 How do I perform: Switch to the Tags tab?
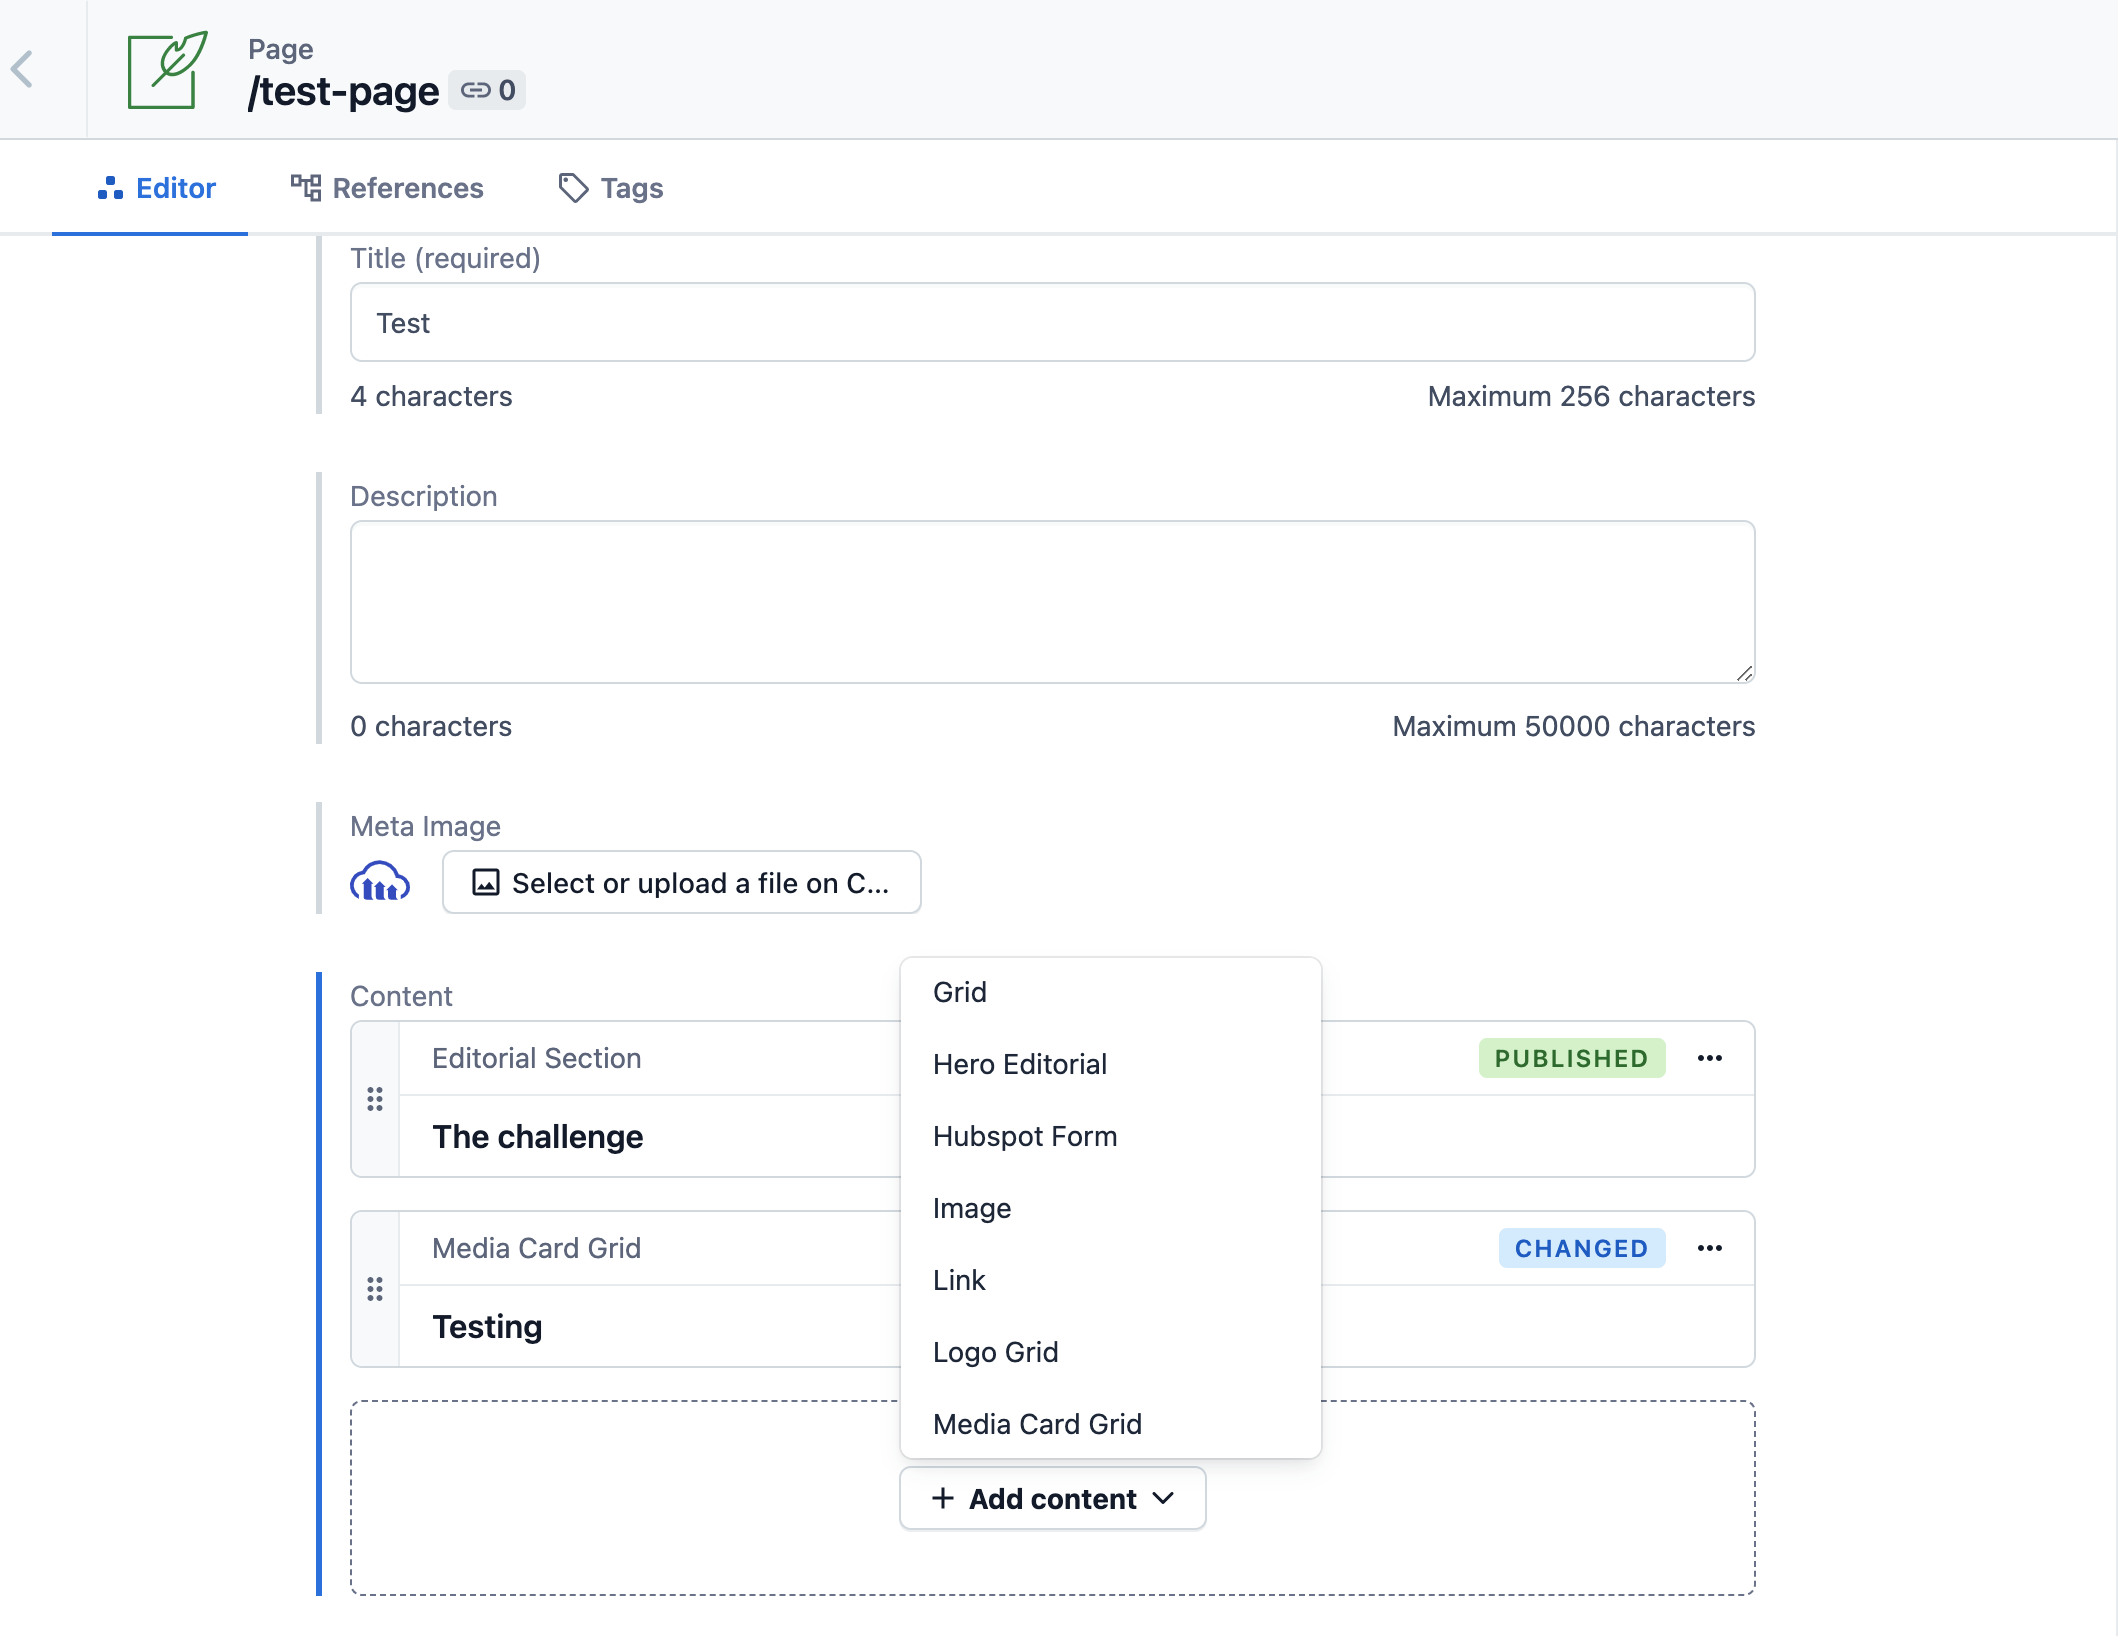611,188
